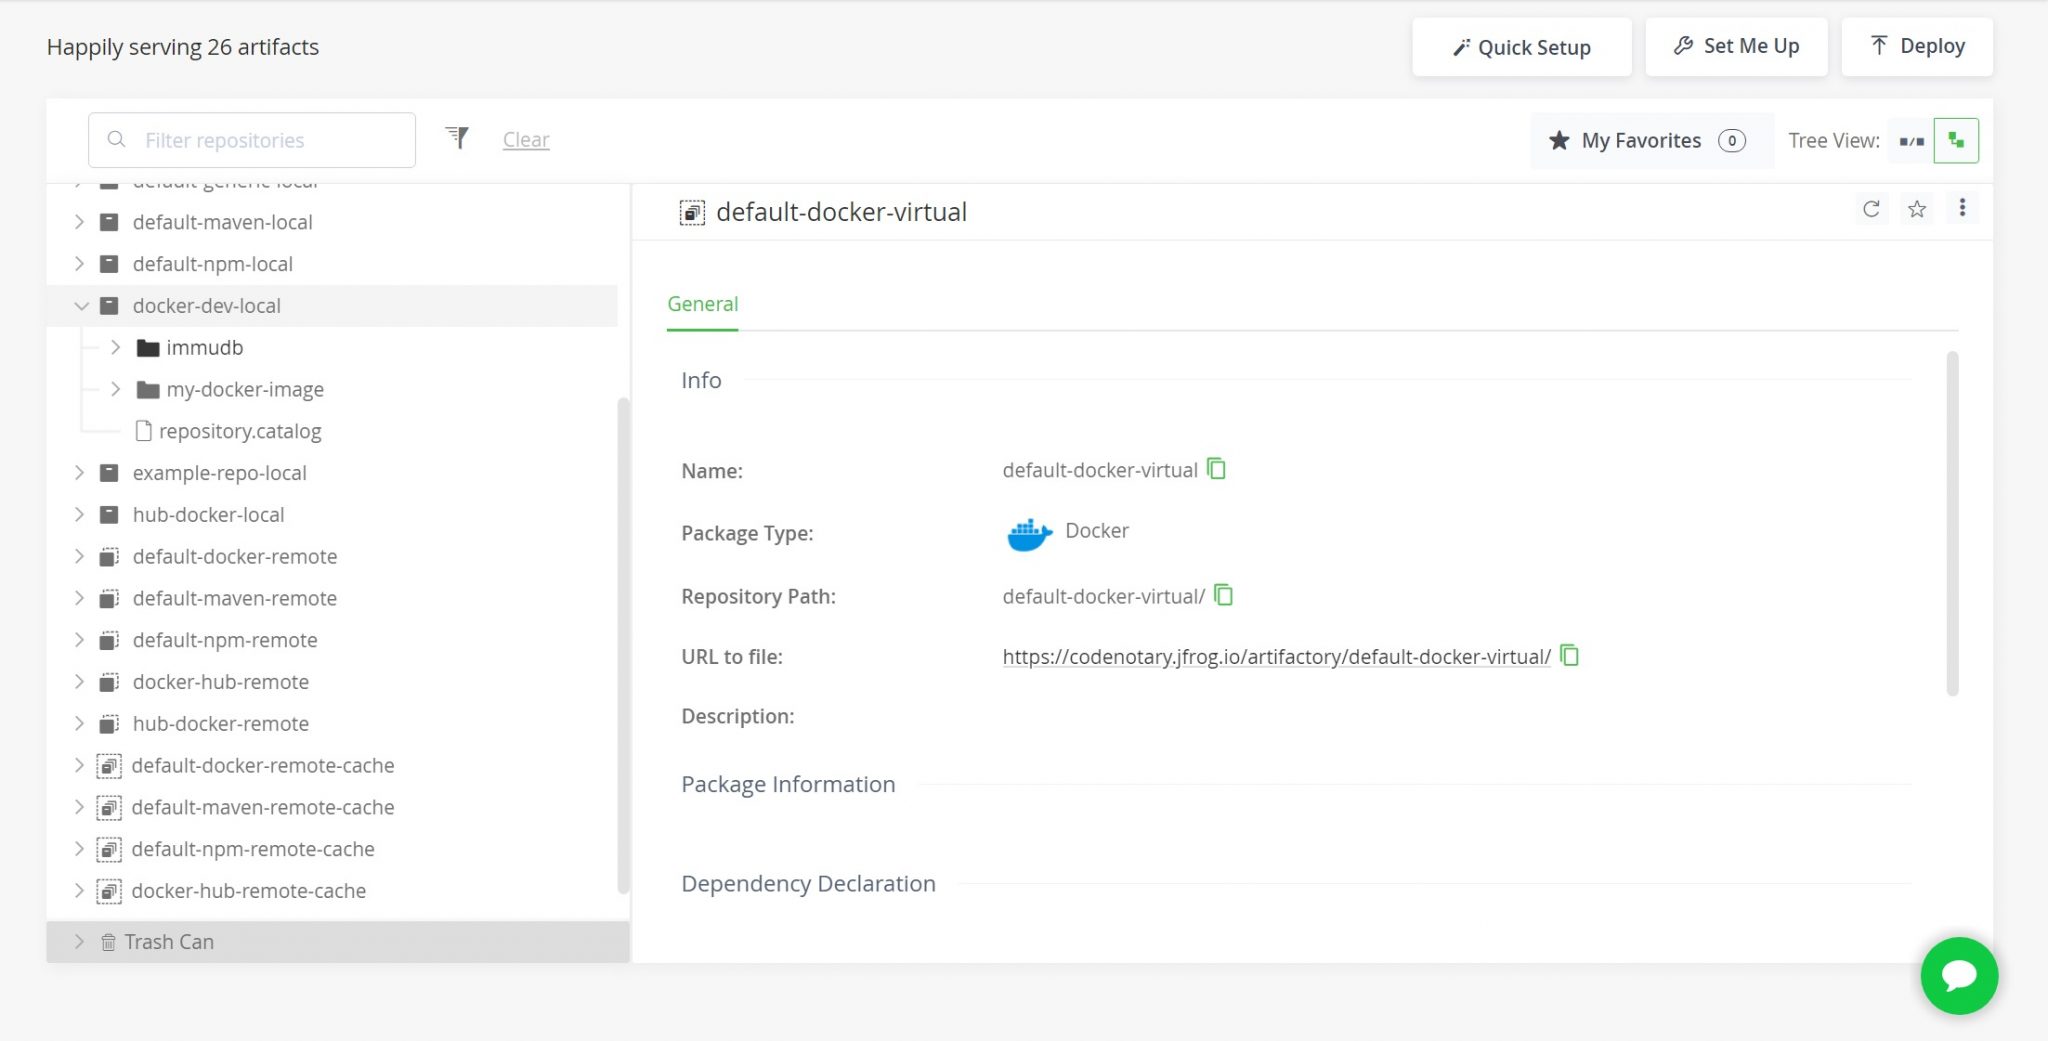The width and height of the screenshot is (2048, 1041).
Task: Open the repository filter funnel icon
Action: coord(457,137)
